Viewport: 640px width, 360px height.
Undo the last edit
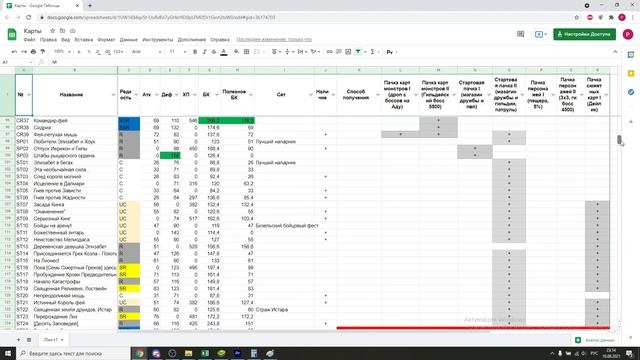(14, 52)
